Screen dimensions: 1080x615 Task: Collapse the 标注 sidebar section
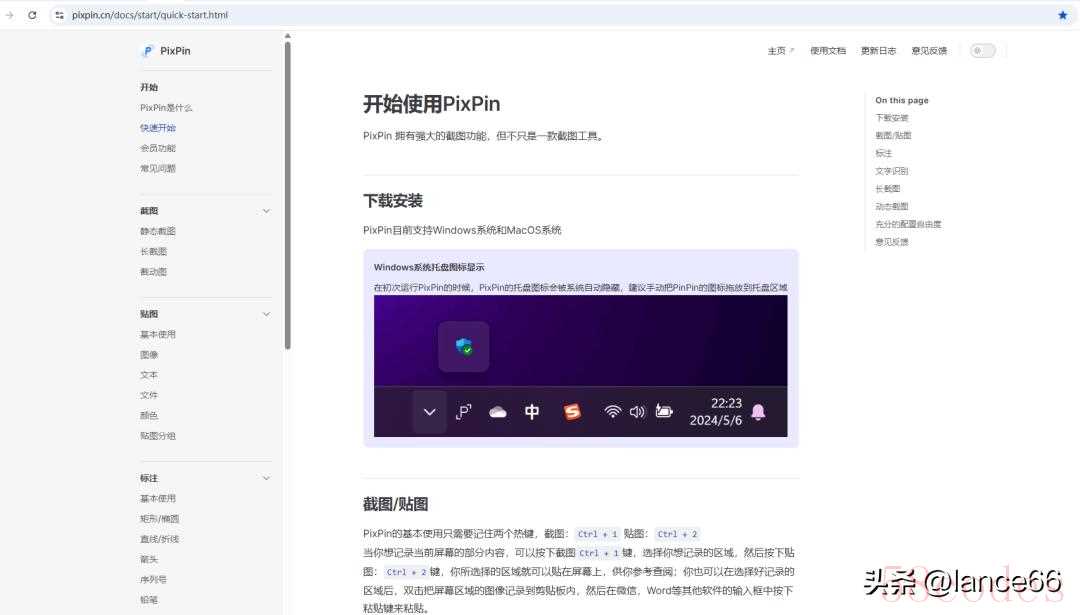point(266,478)
